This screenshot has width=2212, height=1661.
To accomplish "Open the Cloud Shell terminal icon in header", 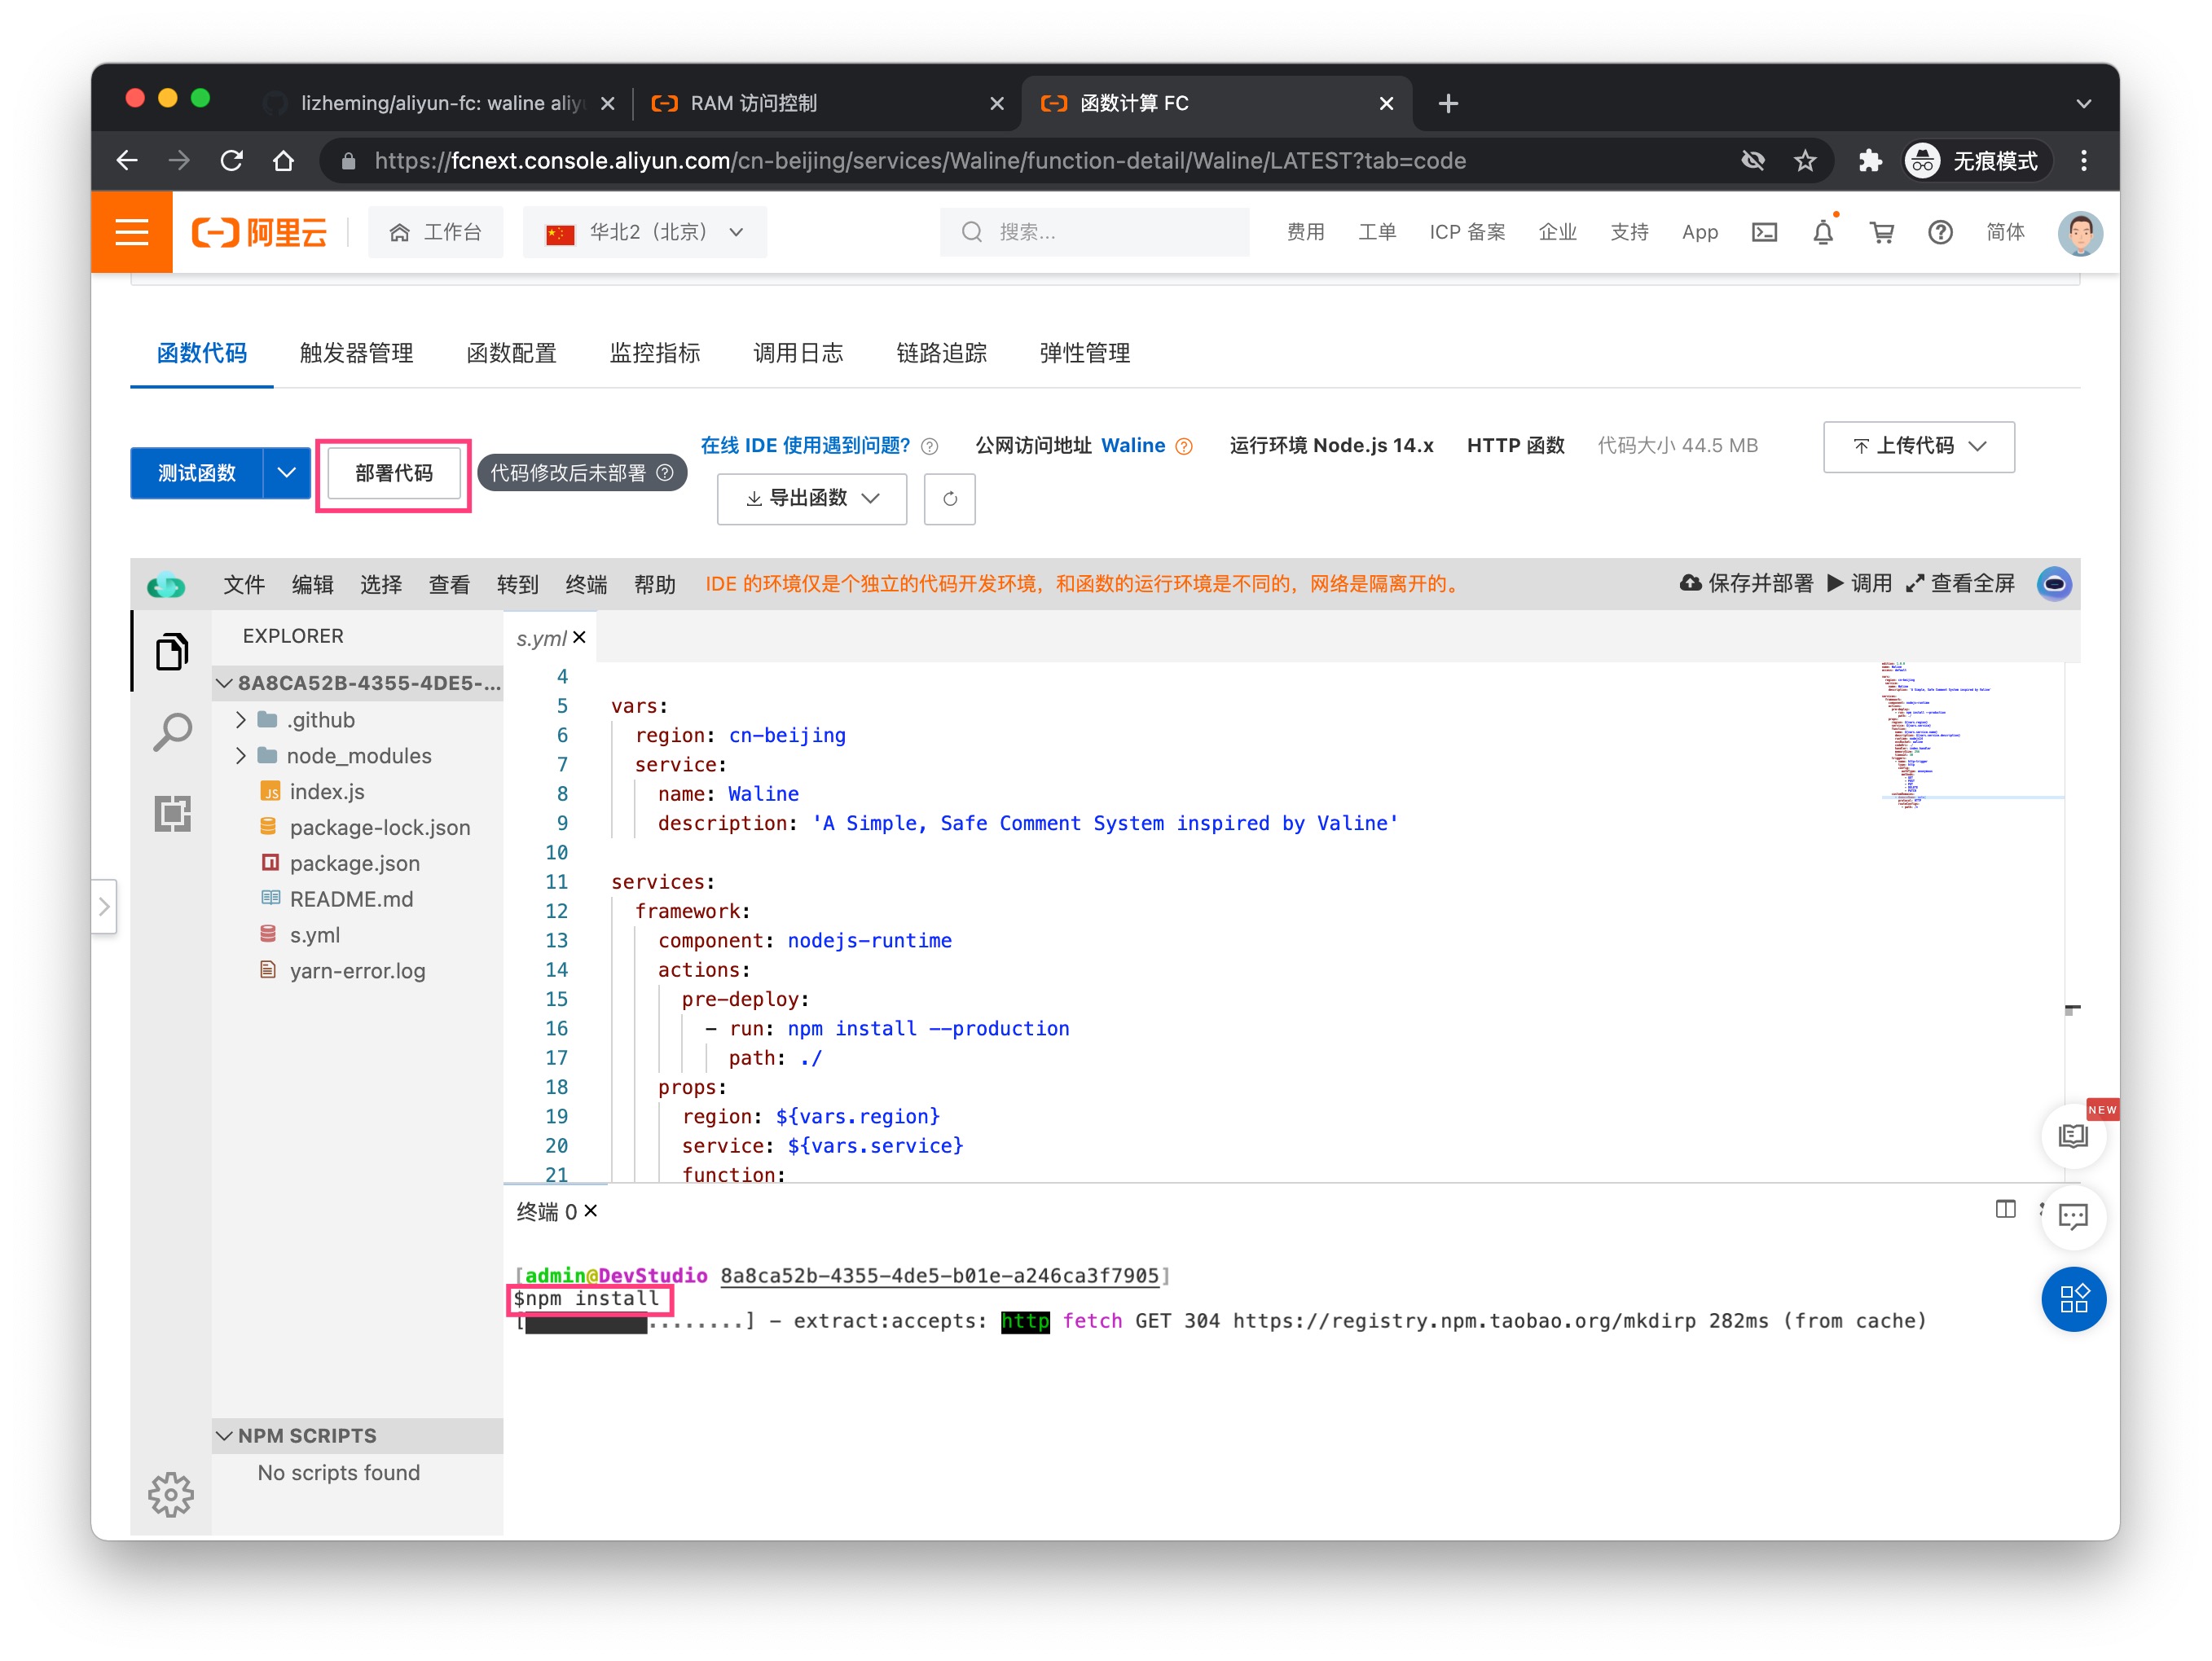I will [1764, 232].
